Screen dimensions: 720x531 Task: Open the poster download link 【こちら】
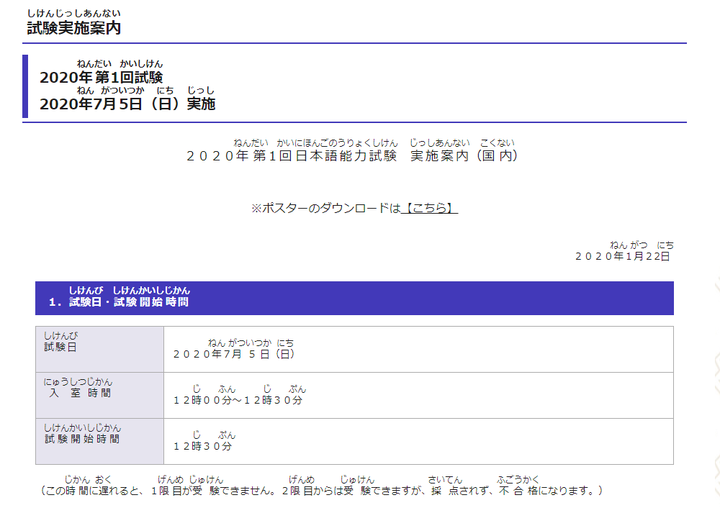[429, 208]
